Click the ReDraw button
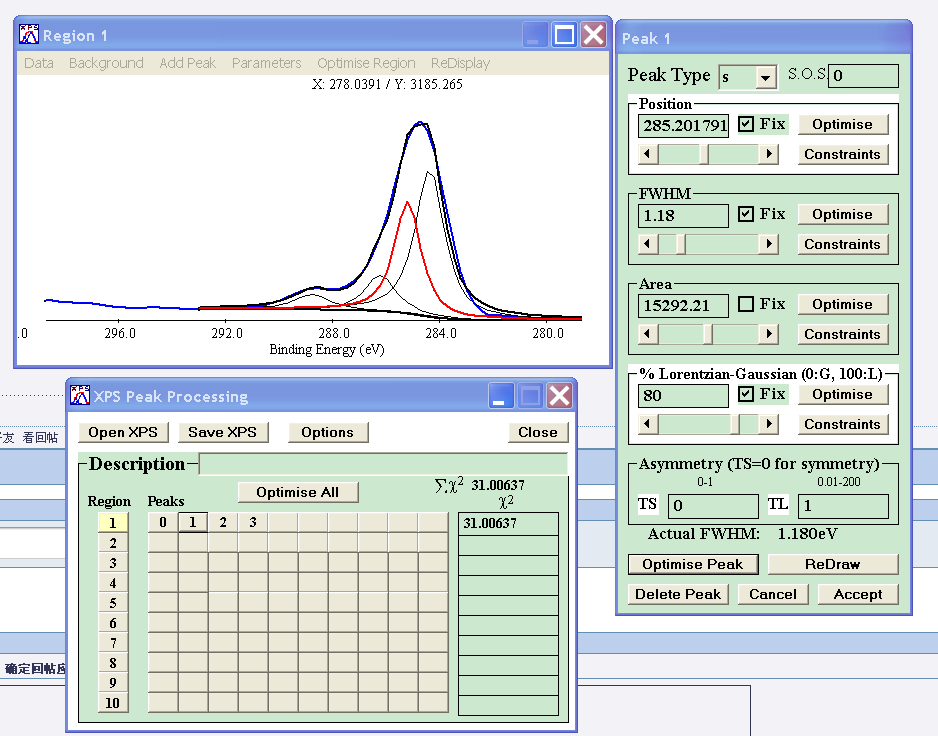 tap(833, 564)
